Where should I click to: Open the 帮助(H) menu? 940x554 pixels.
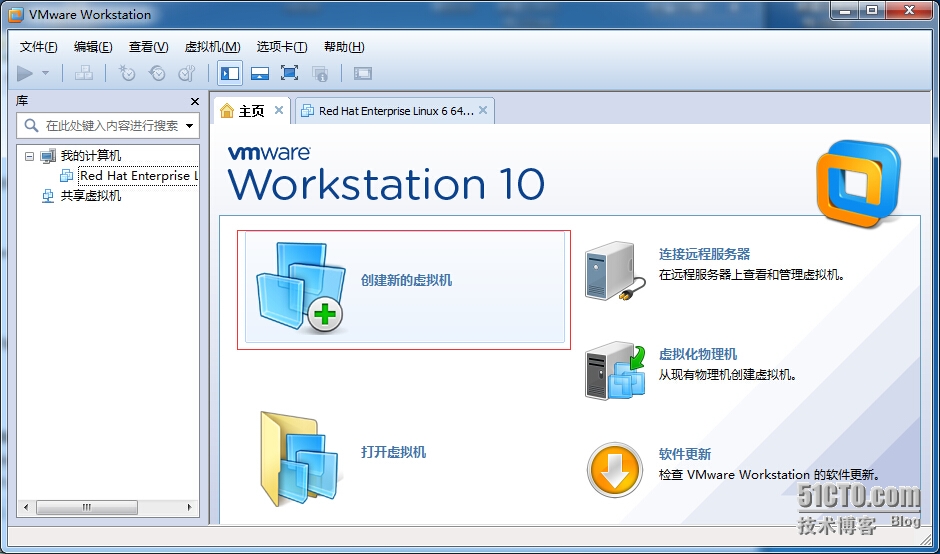[x=344, y=47]
